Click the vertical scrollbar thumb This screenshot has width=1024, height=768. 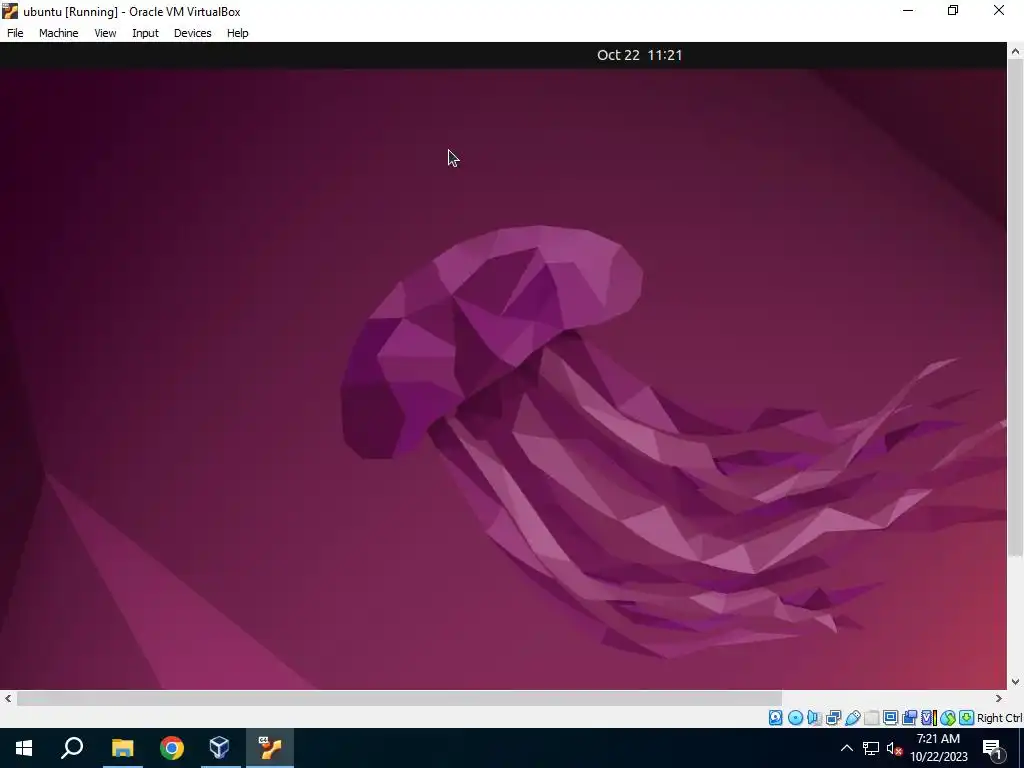click(1016, 308)
